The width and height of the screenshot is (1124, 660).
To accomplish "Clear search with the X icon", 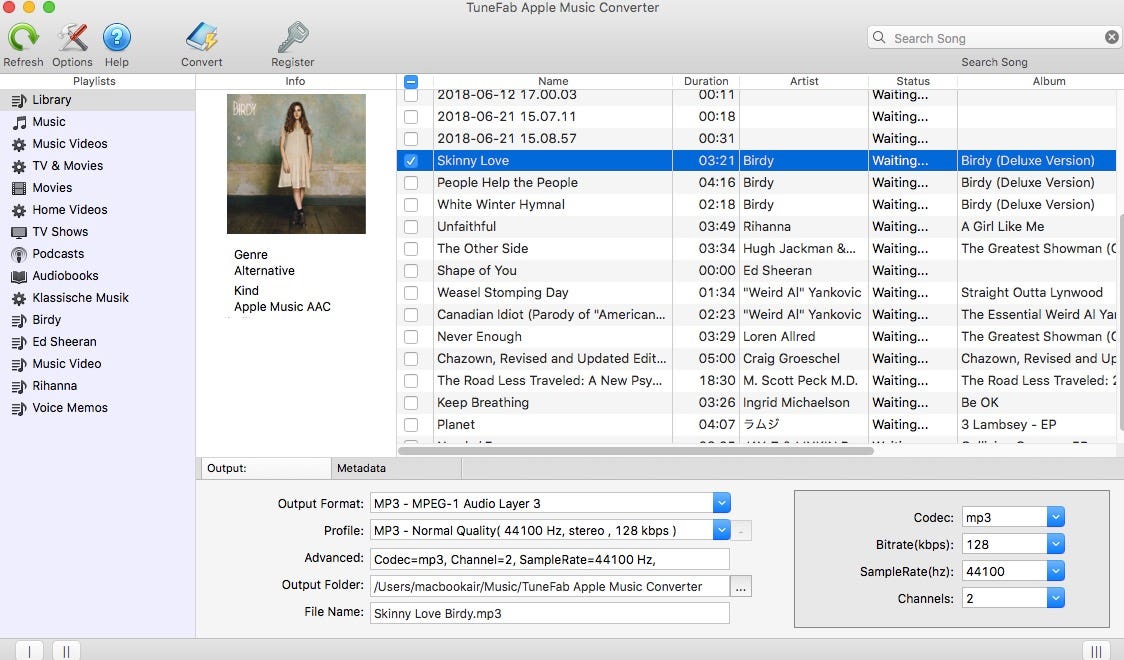I will (1111, 37).
